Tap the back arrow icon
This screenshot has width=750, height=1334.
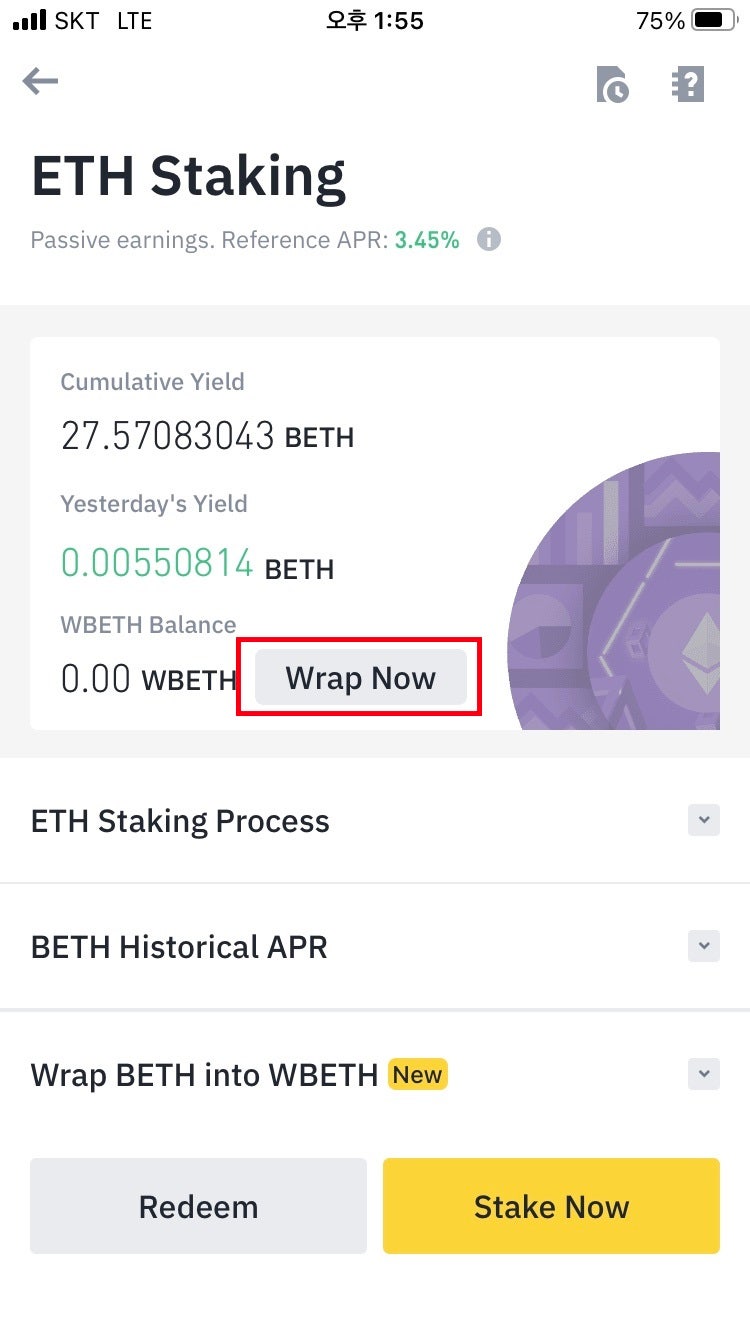[41, 82]
